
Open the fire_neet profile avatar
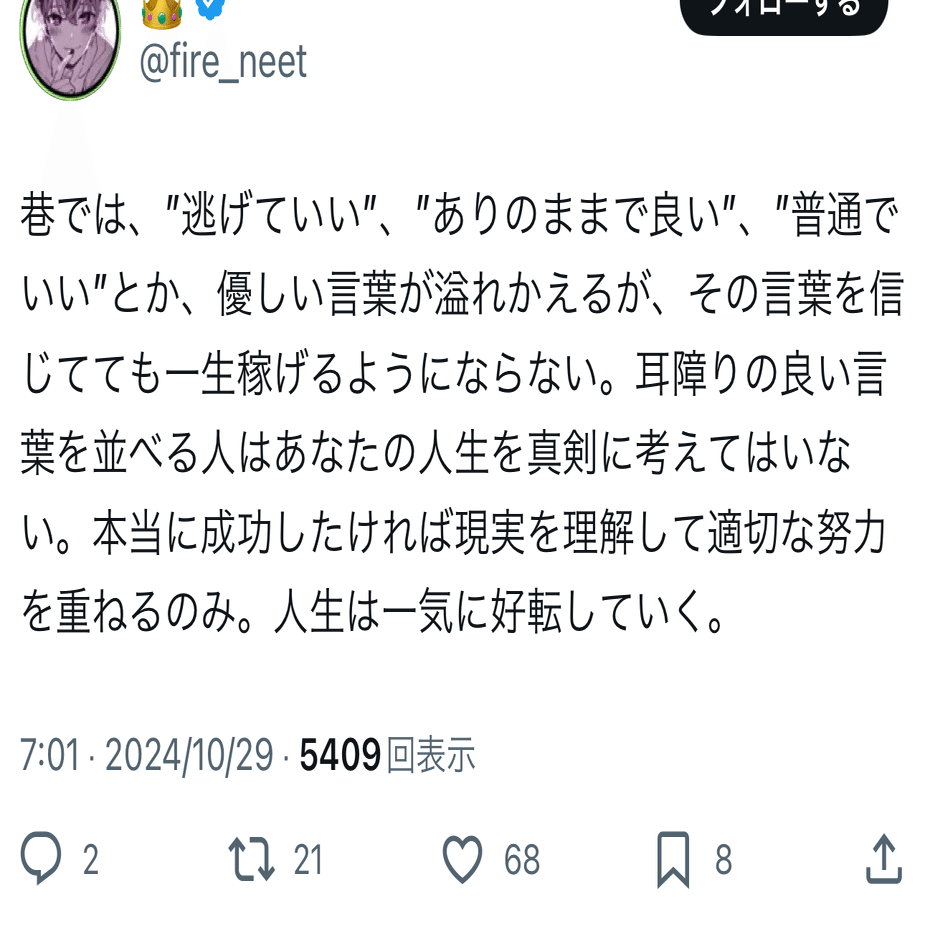tap(70, 46)
